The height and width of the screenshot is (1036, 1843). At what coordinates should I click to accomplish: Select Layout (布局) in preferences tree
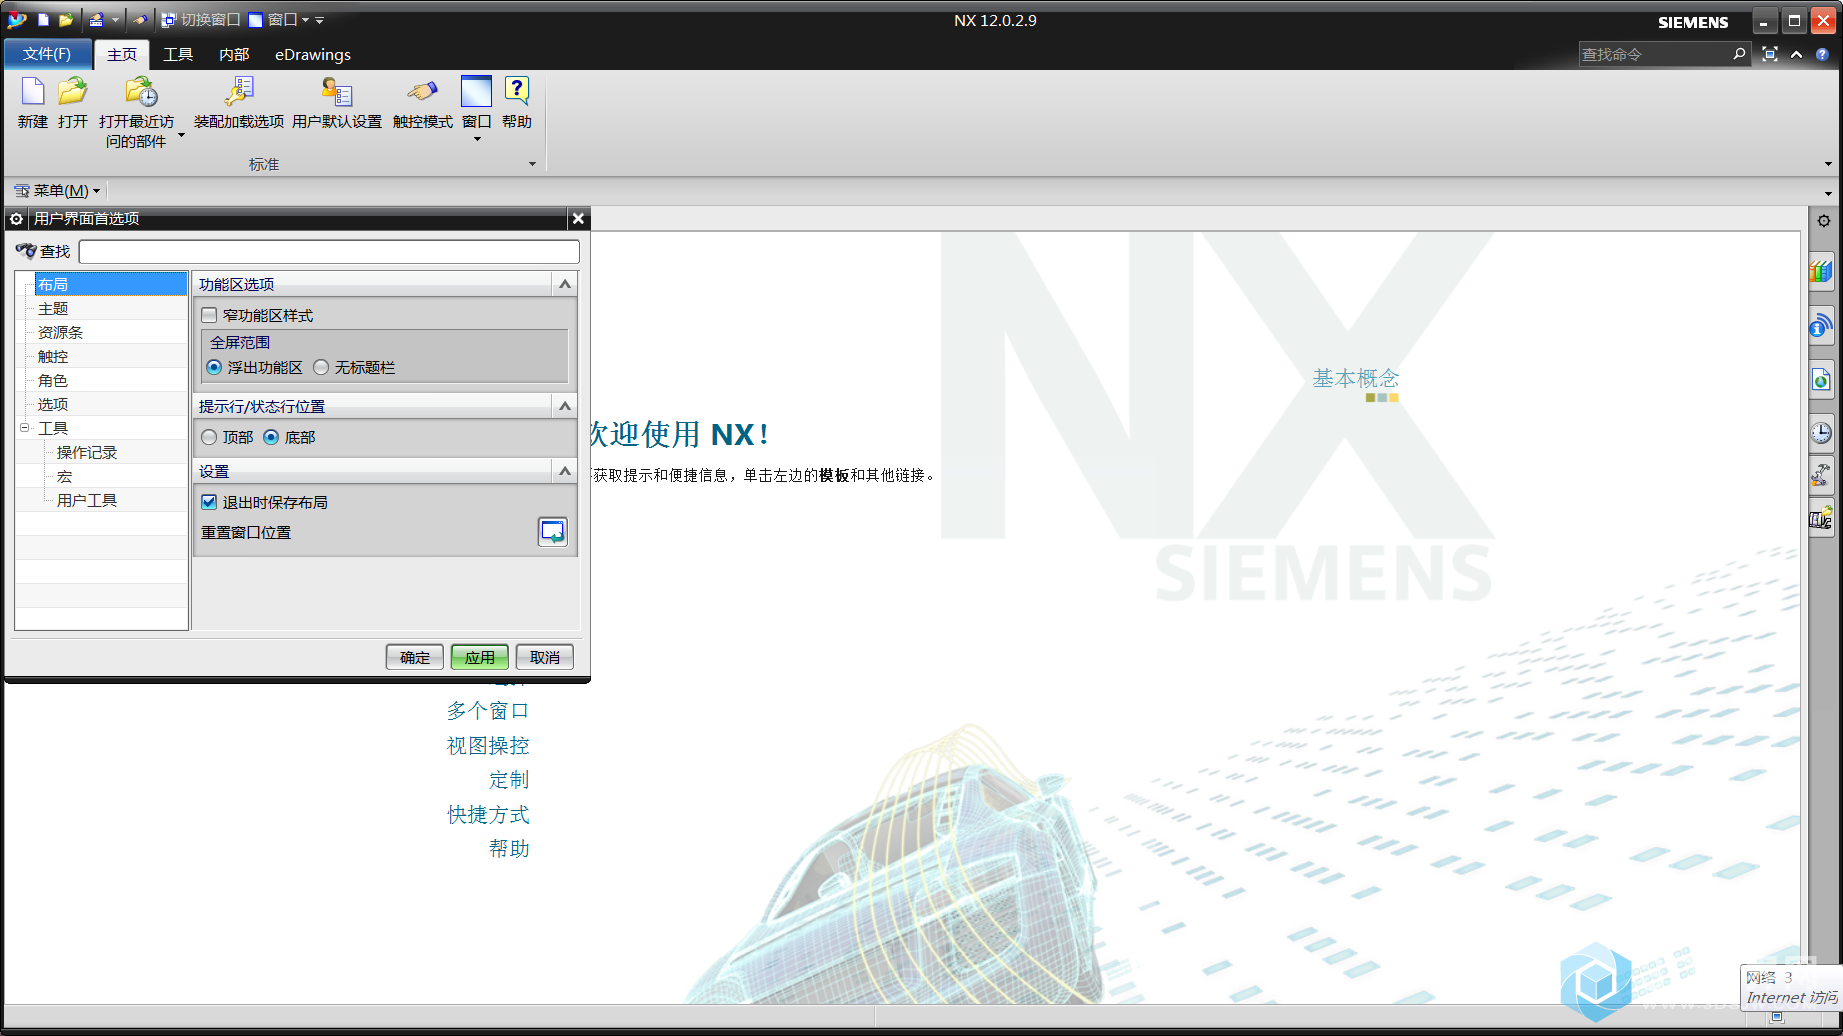click(111, 284)
